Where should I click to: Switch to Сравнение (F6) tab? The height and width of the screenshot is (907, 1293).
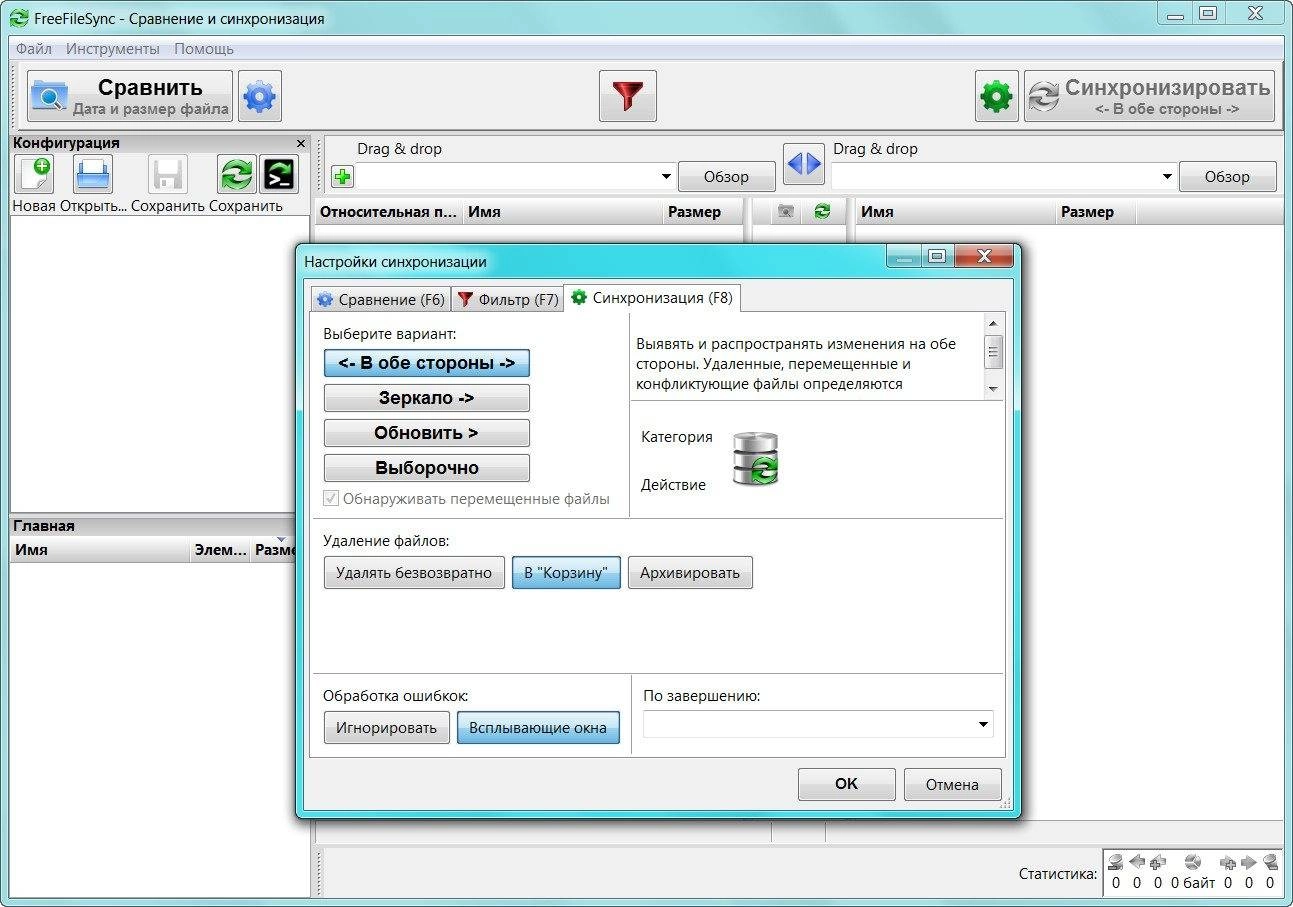coord(380,299)
